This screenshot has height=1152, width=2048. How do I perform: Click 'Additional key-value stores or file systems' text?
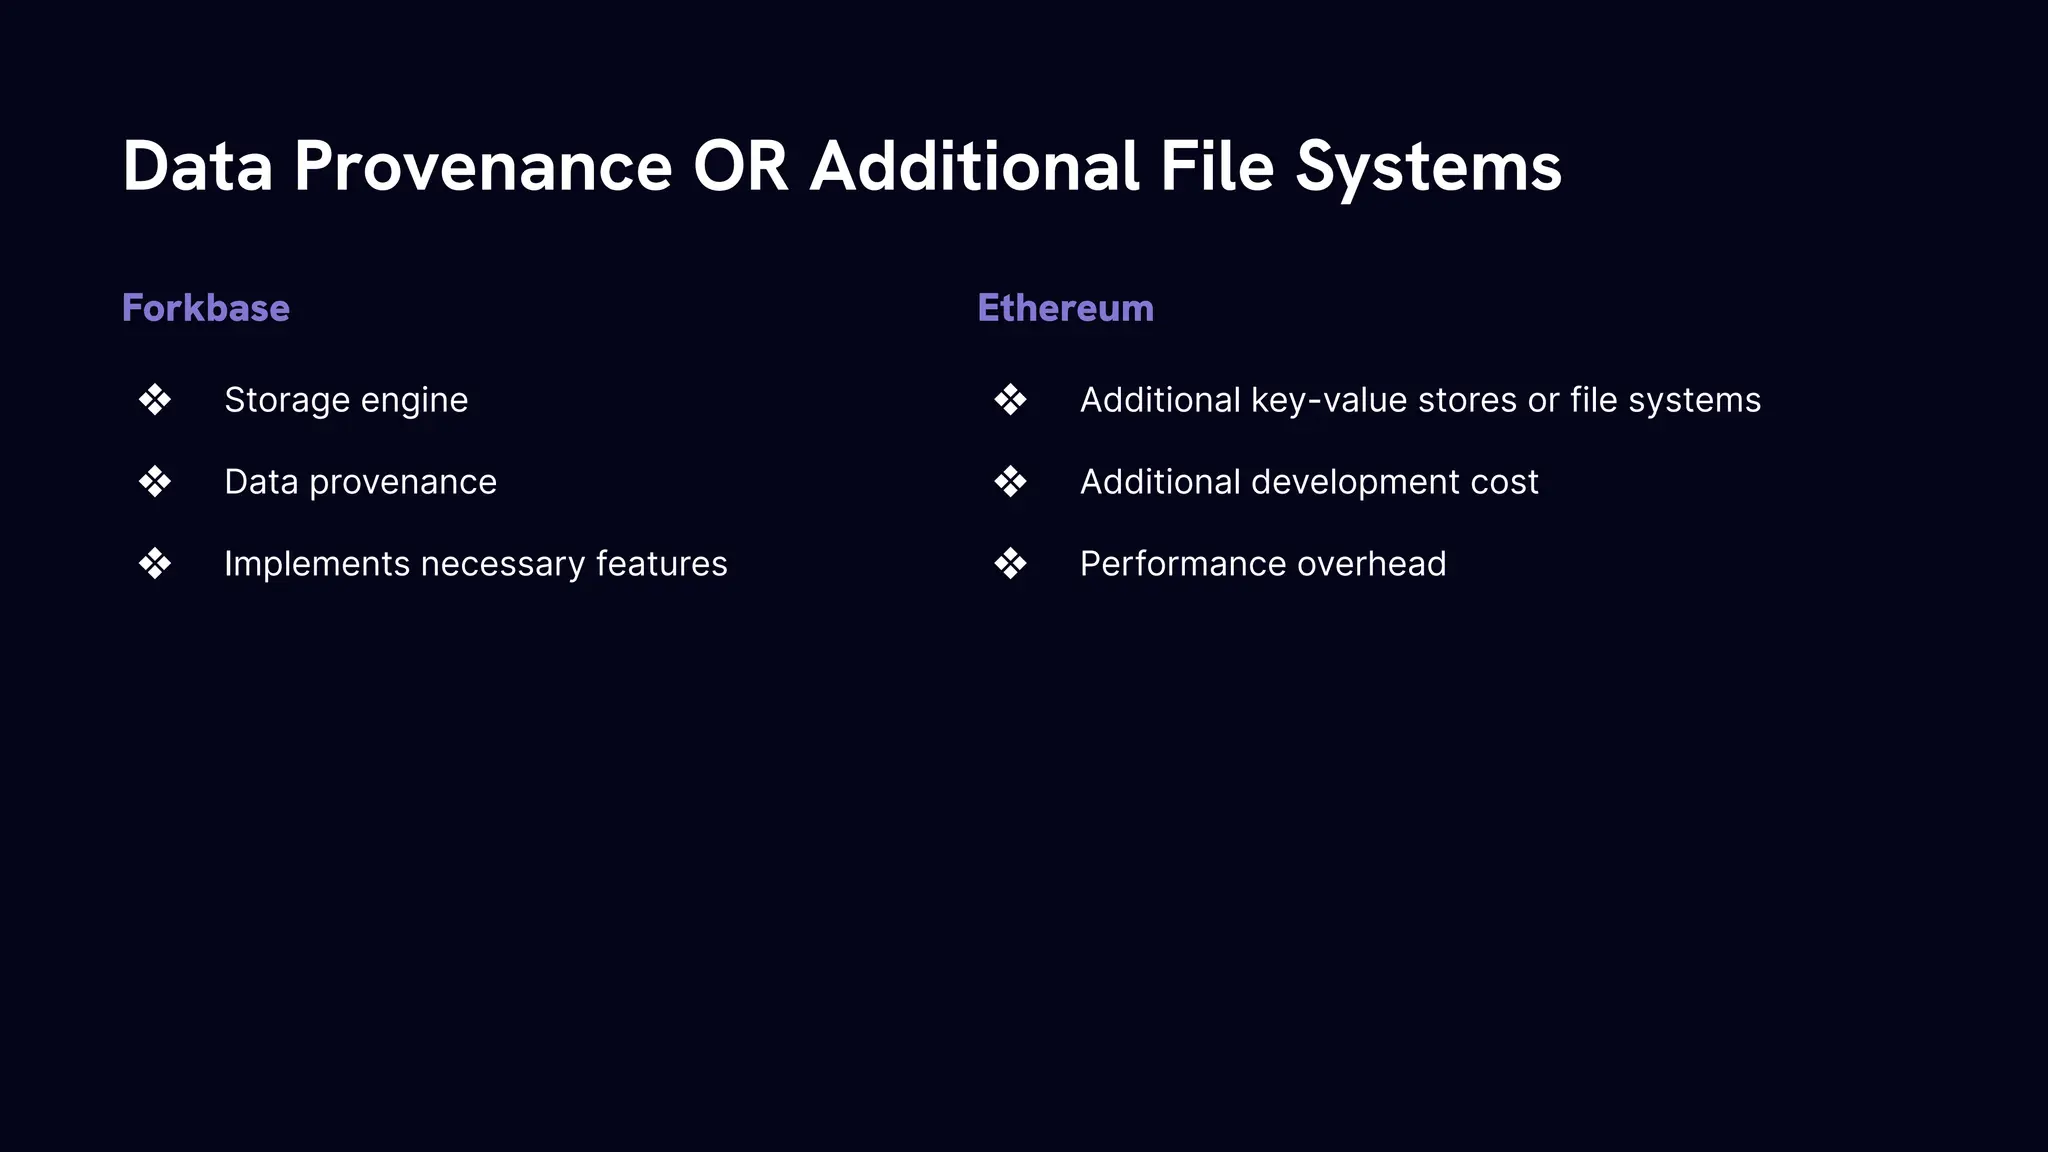click(1420, 400)
